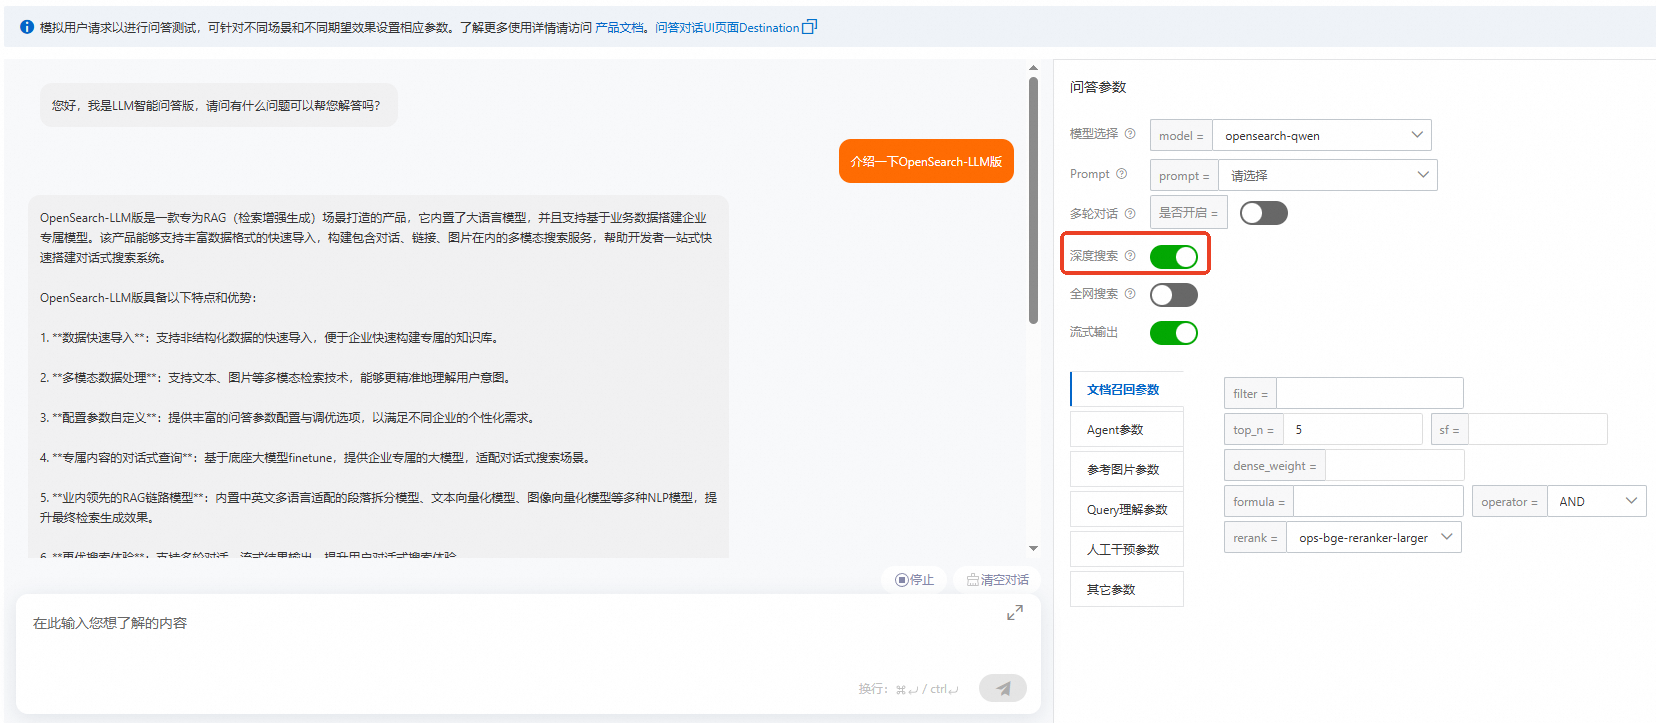Click the top_n input field
The height and width of the screenshot is (723, 1656).
pyautogui.click(x=1353, y=429)
